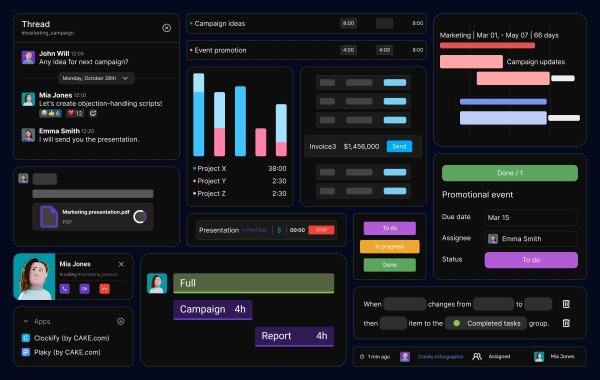This screenshot has height=380, width=600.
Task: Toggle the billable dollar sign icon
Action: pos(279,230)
